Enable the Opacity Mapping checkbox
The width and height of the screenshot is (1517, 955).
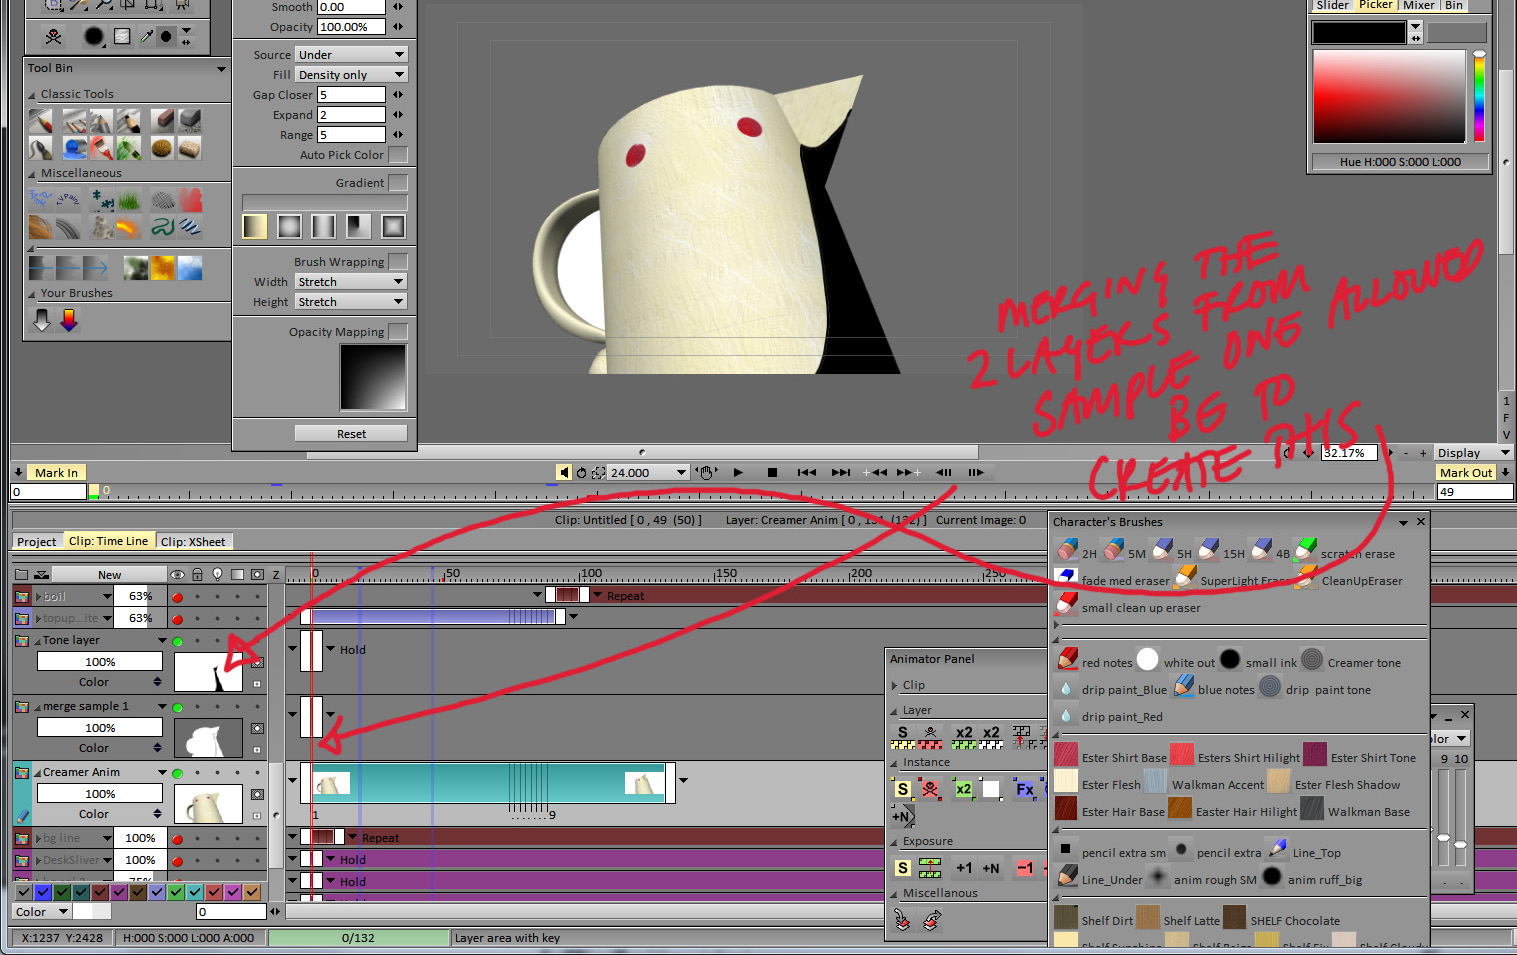pyautogui.click(x=398, y=332)
